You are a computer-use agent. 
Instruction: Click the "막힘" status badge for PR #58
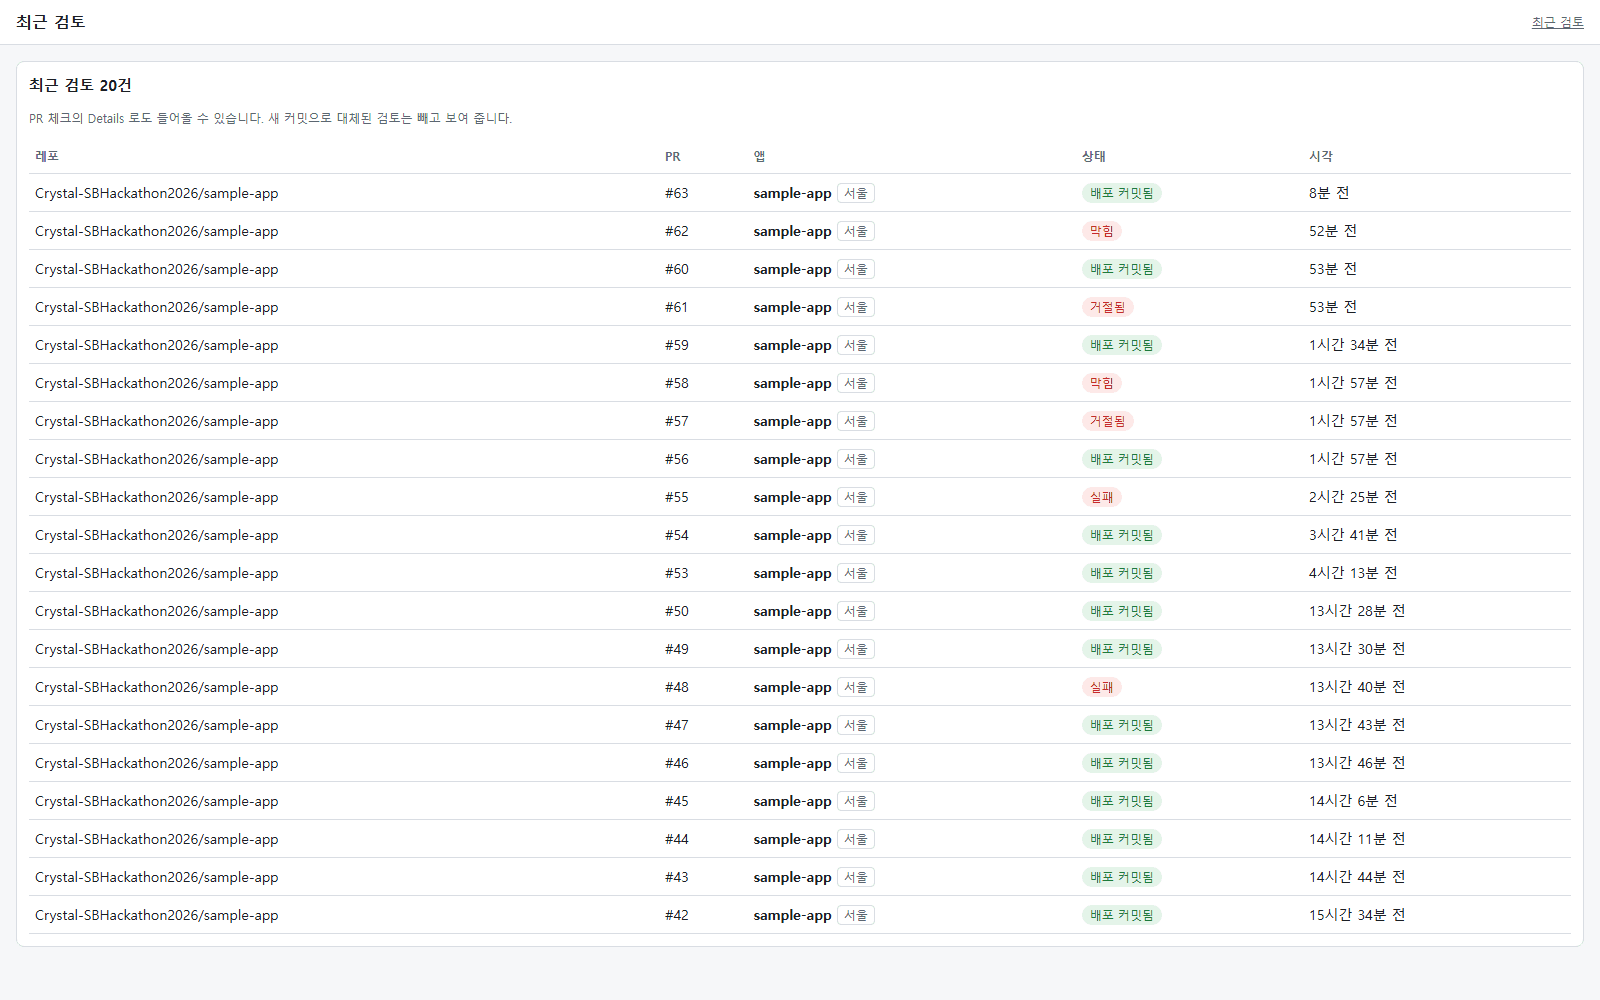1101,383
